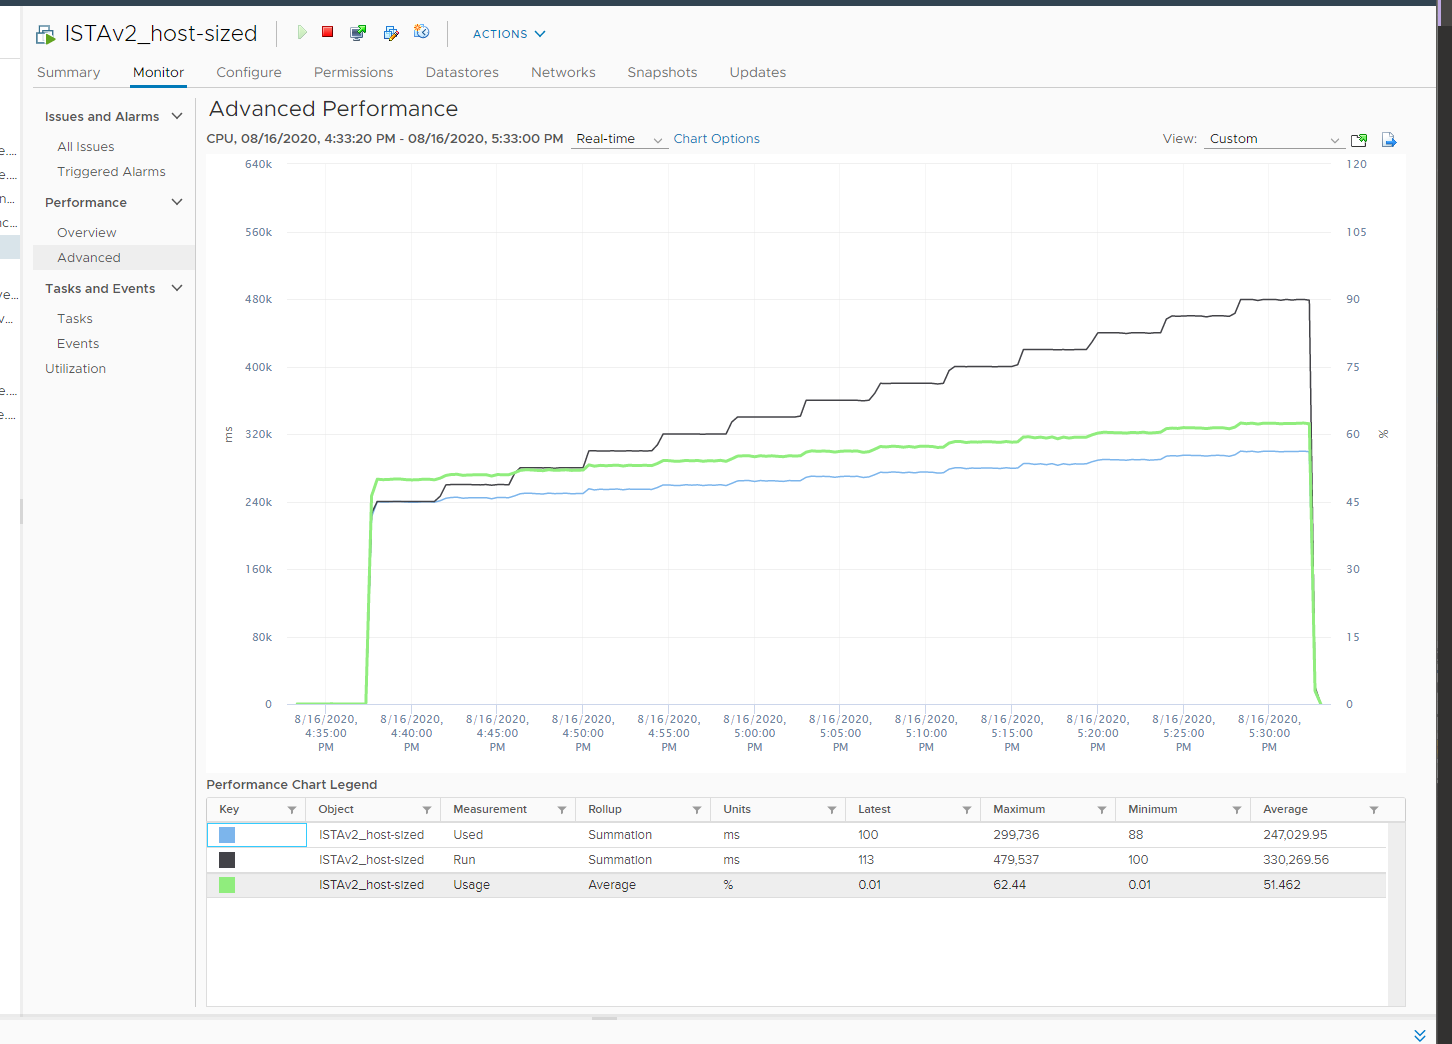The width and height of the screenshot is (1452, 1044).
Task: Launch the remote console icon
Action: tap(358, 33)
